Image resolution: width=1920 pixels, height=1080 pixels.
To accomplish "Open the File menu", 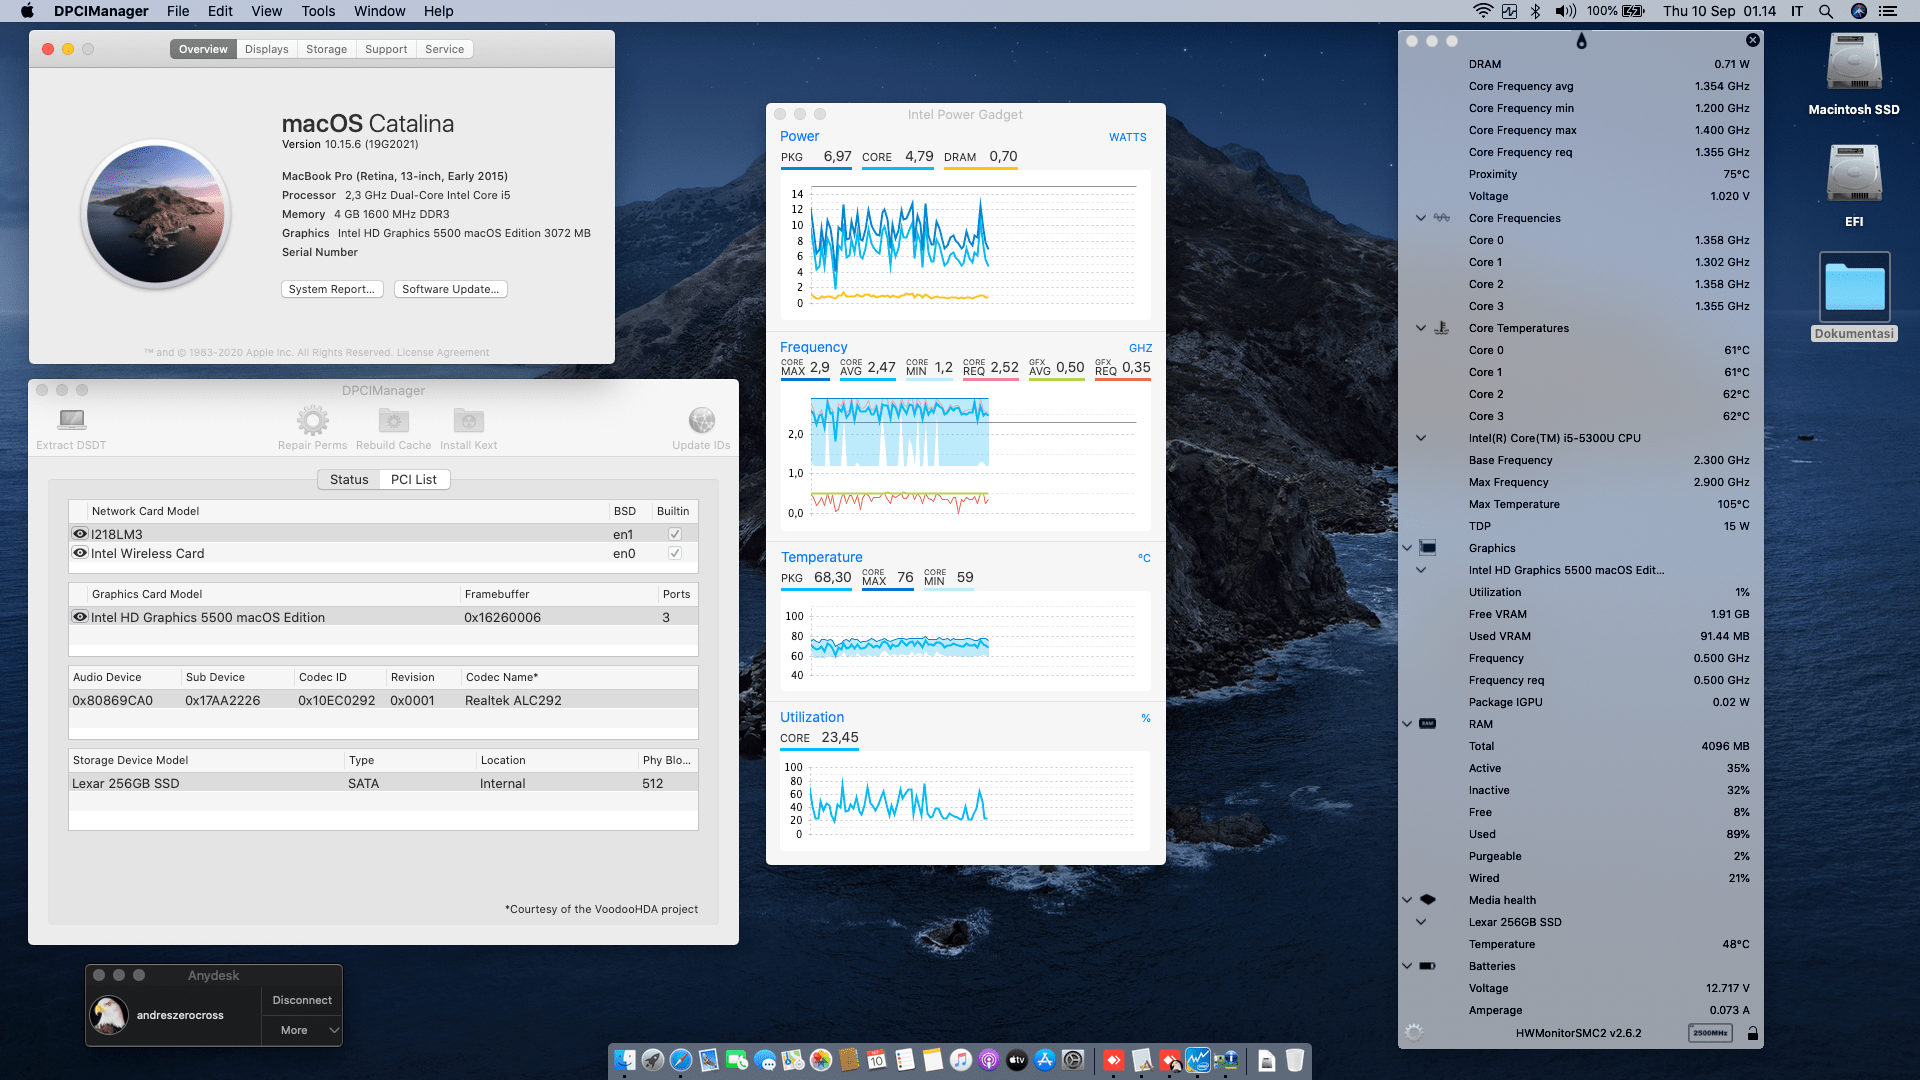I will [178, 11].
